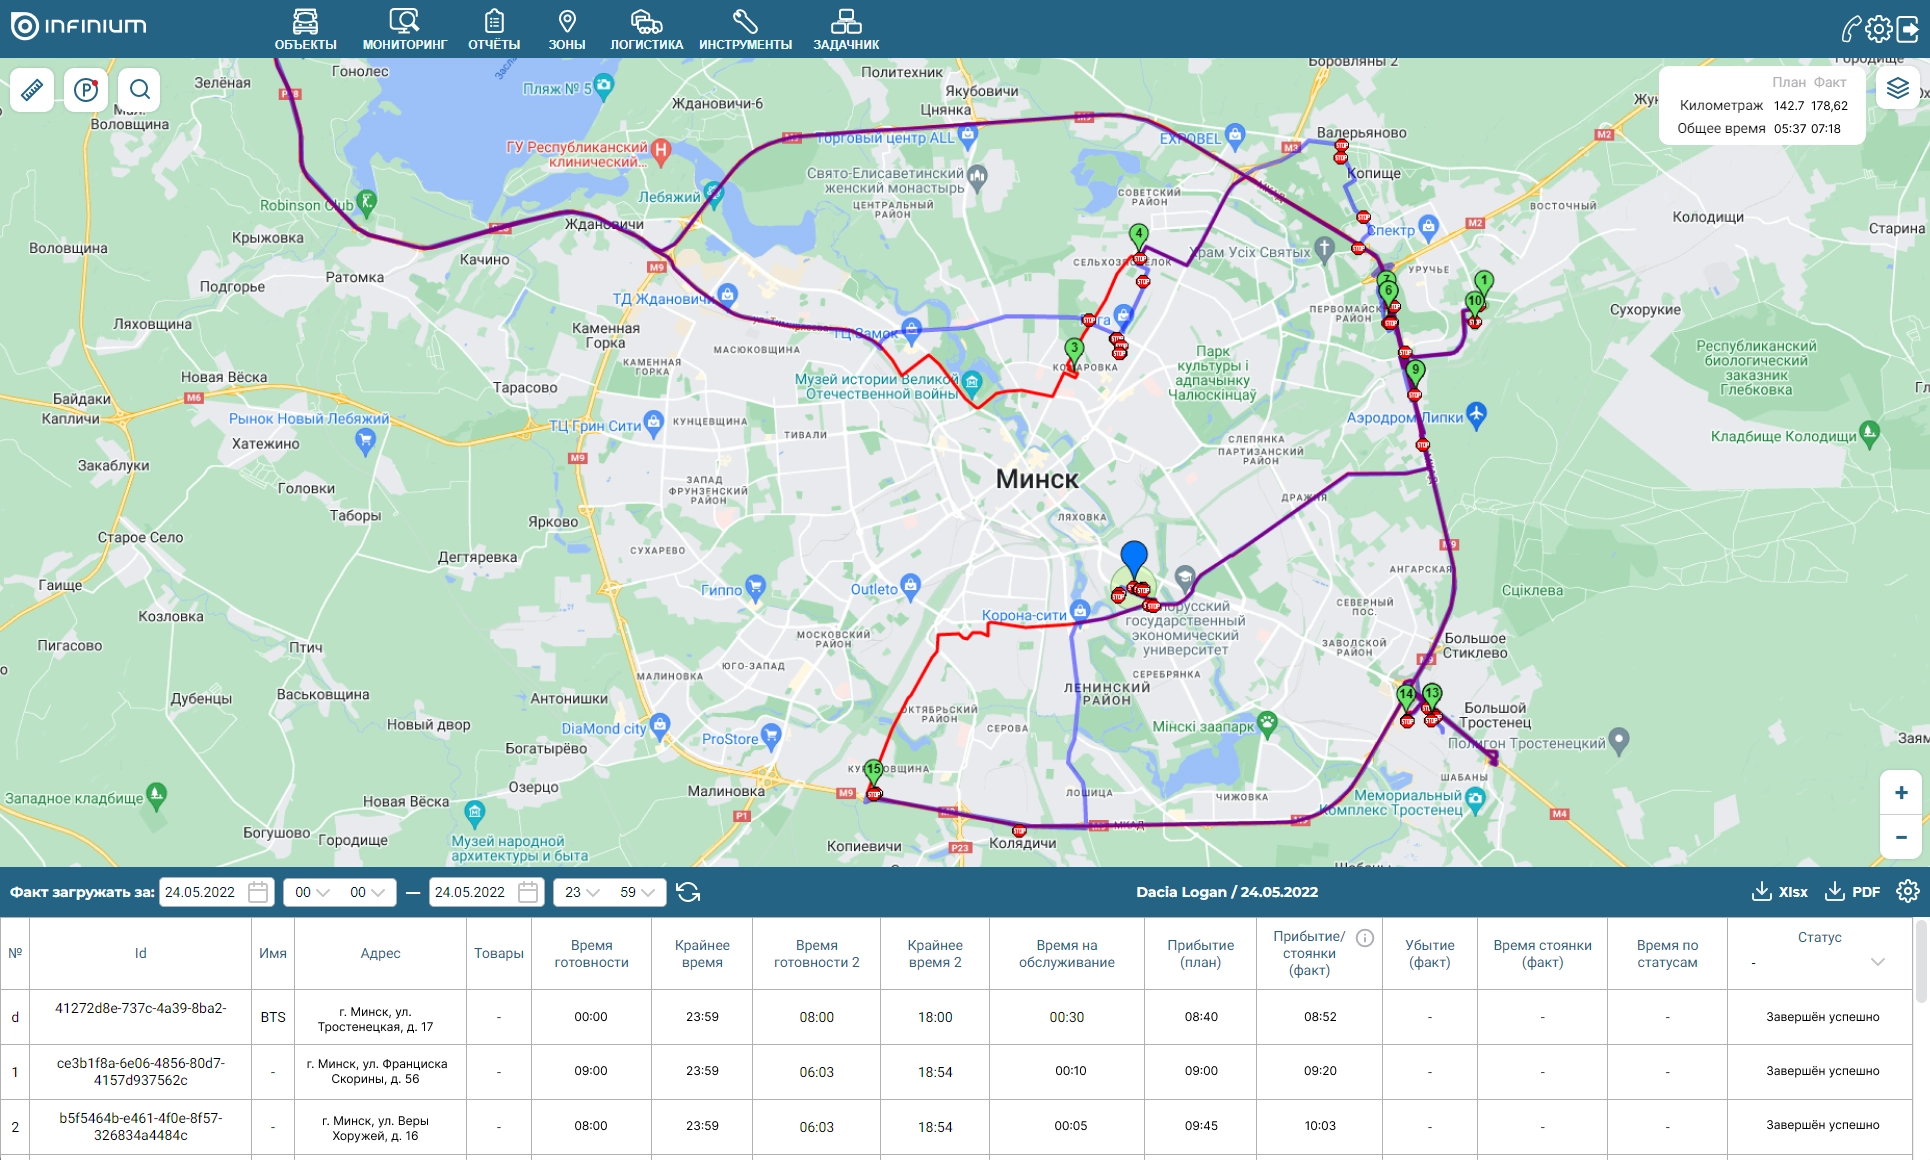Click the end date input field
1930x1160 pixels.
[471, 892]
